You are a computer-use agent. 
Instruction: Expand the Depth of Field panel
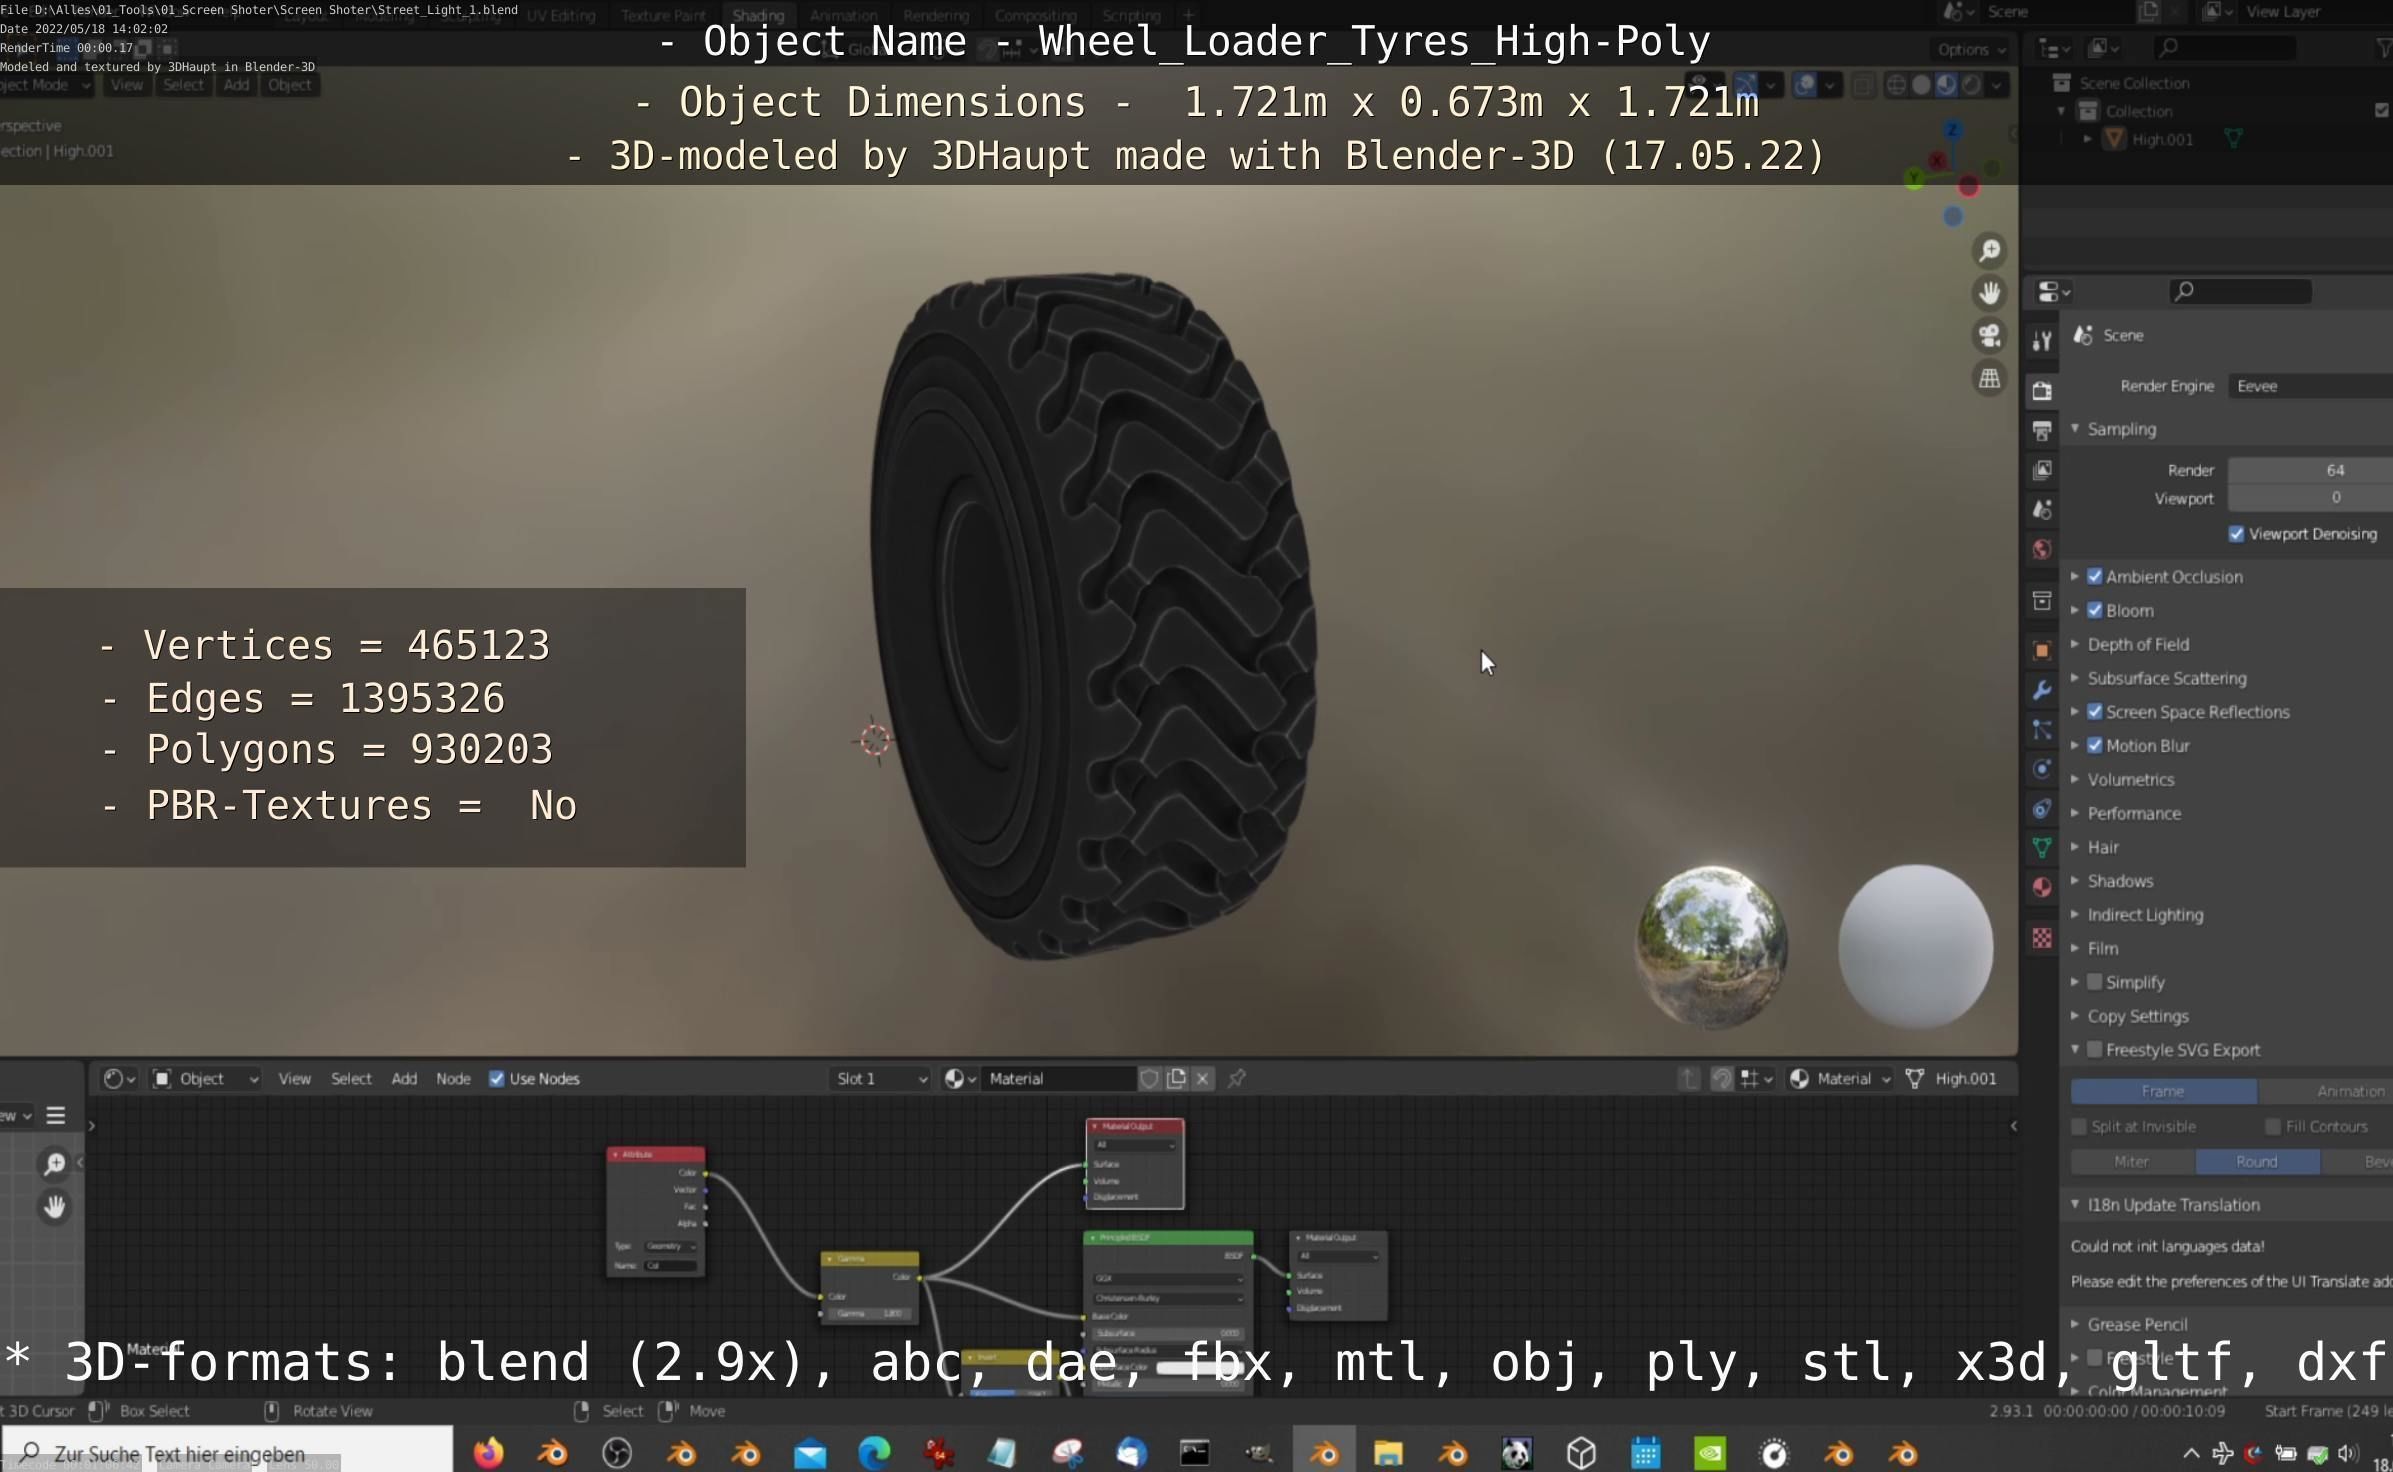pyautogui.click(x=2075, y=644)
